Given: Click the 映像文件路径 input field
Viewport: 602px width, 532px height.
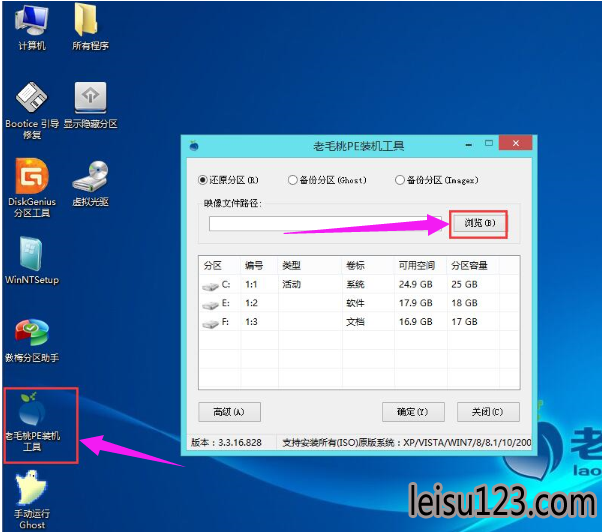Looking at the screenshot, I should [326, 223].
